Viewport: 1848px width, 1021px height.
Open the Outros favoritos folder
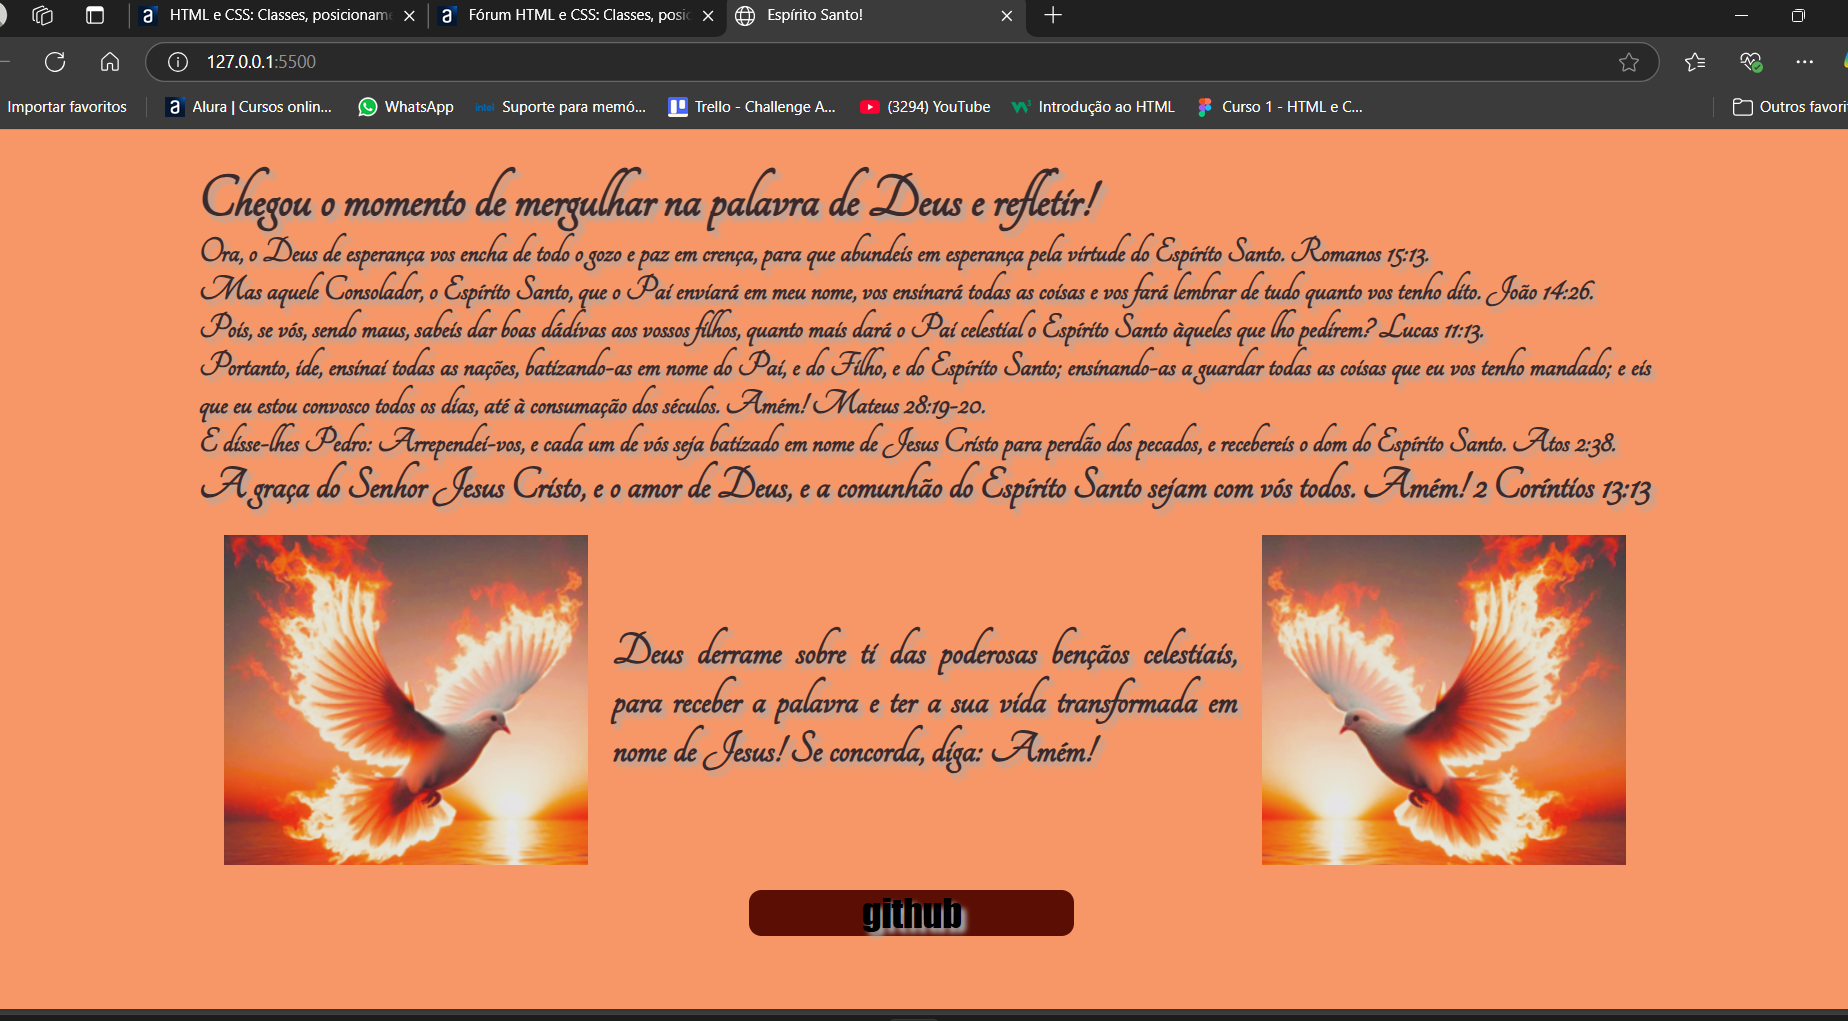click(1789, 107)
